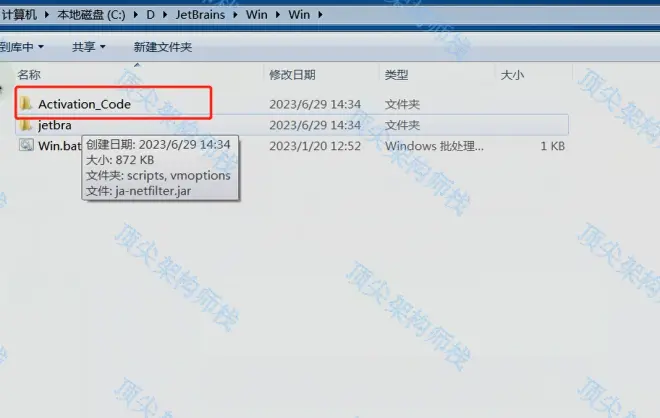Click the Windows 批处理 type cell
This screenshot has height=418, width=660.
click(434, 146)
